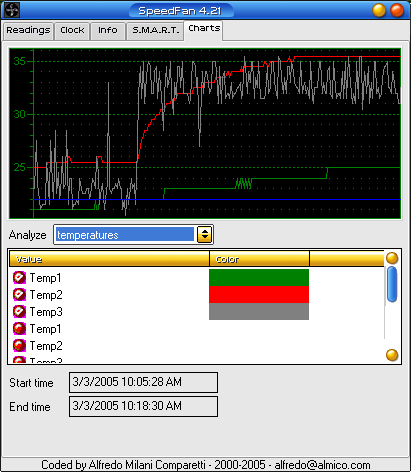Click the End time field
Viewport: 411px width, 472px height.
pyautogui.click(x=143, y=406)
